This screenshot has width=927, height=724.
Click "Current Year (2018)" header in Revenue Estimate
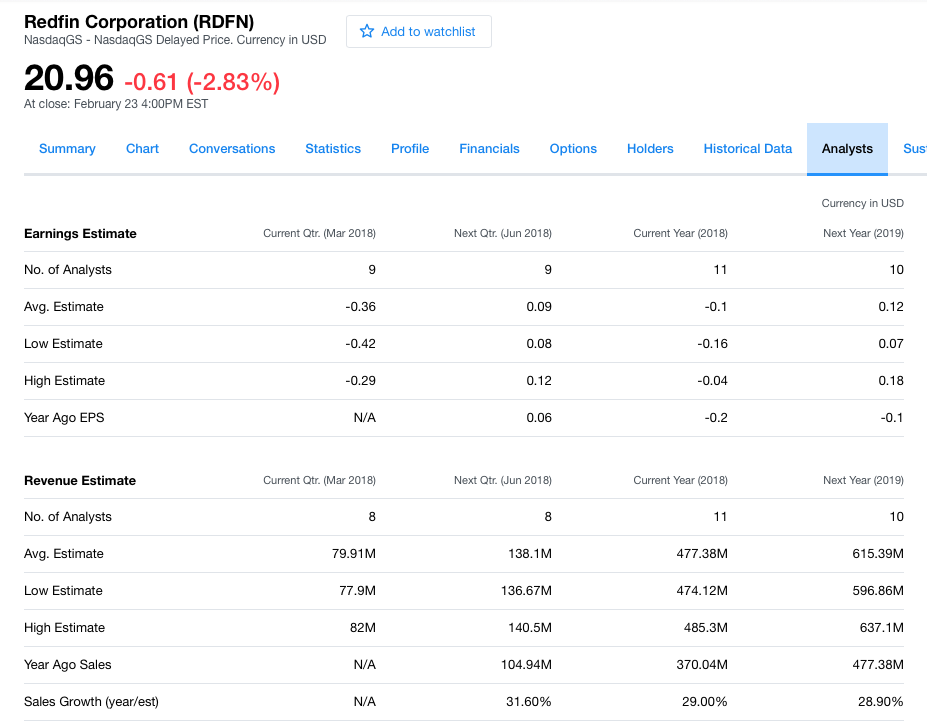pyautogui.click(x=680, y=480)
